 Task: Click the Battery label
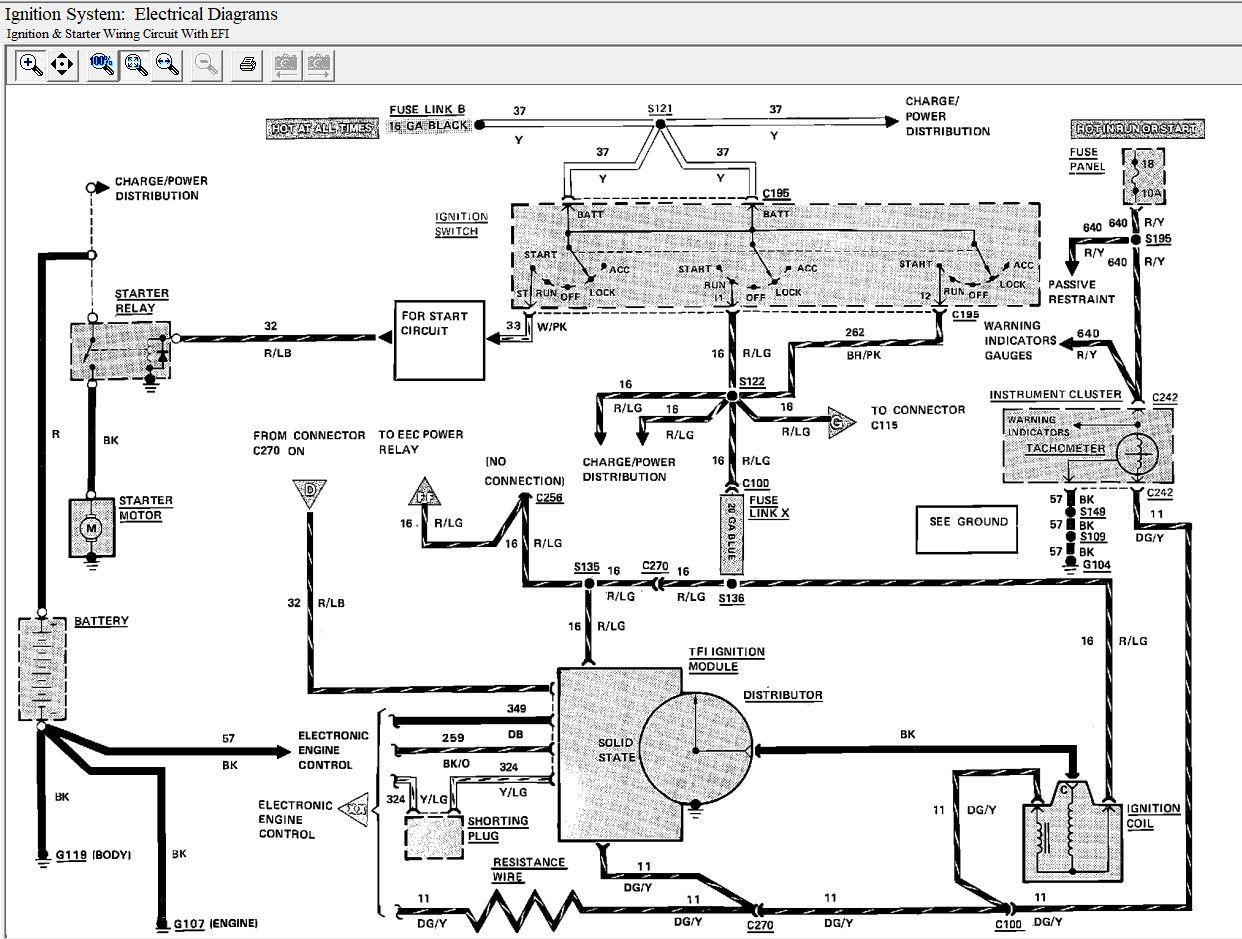coord(101,621)
